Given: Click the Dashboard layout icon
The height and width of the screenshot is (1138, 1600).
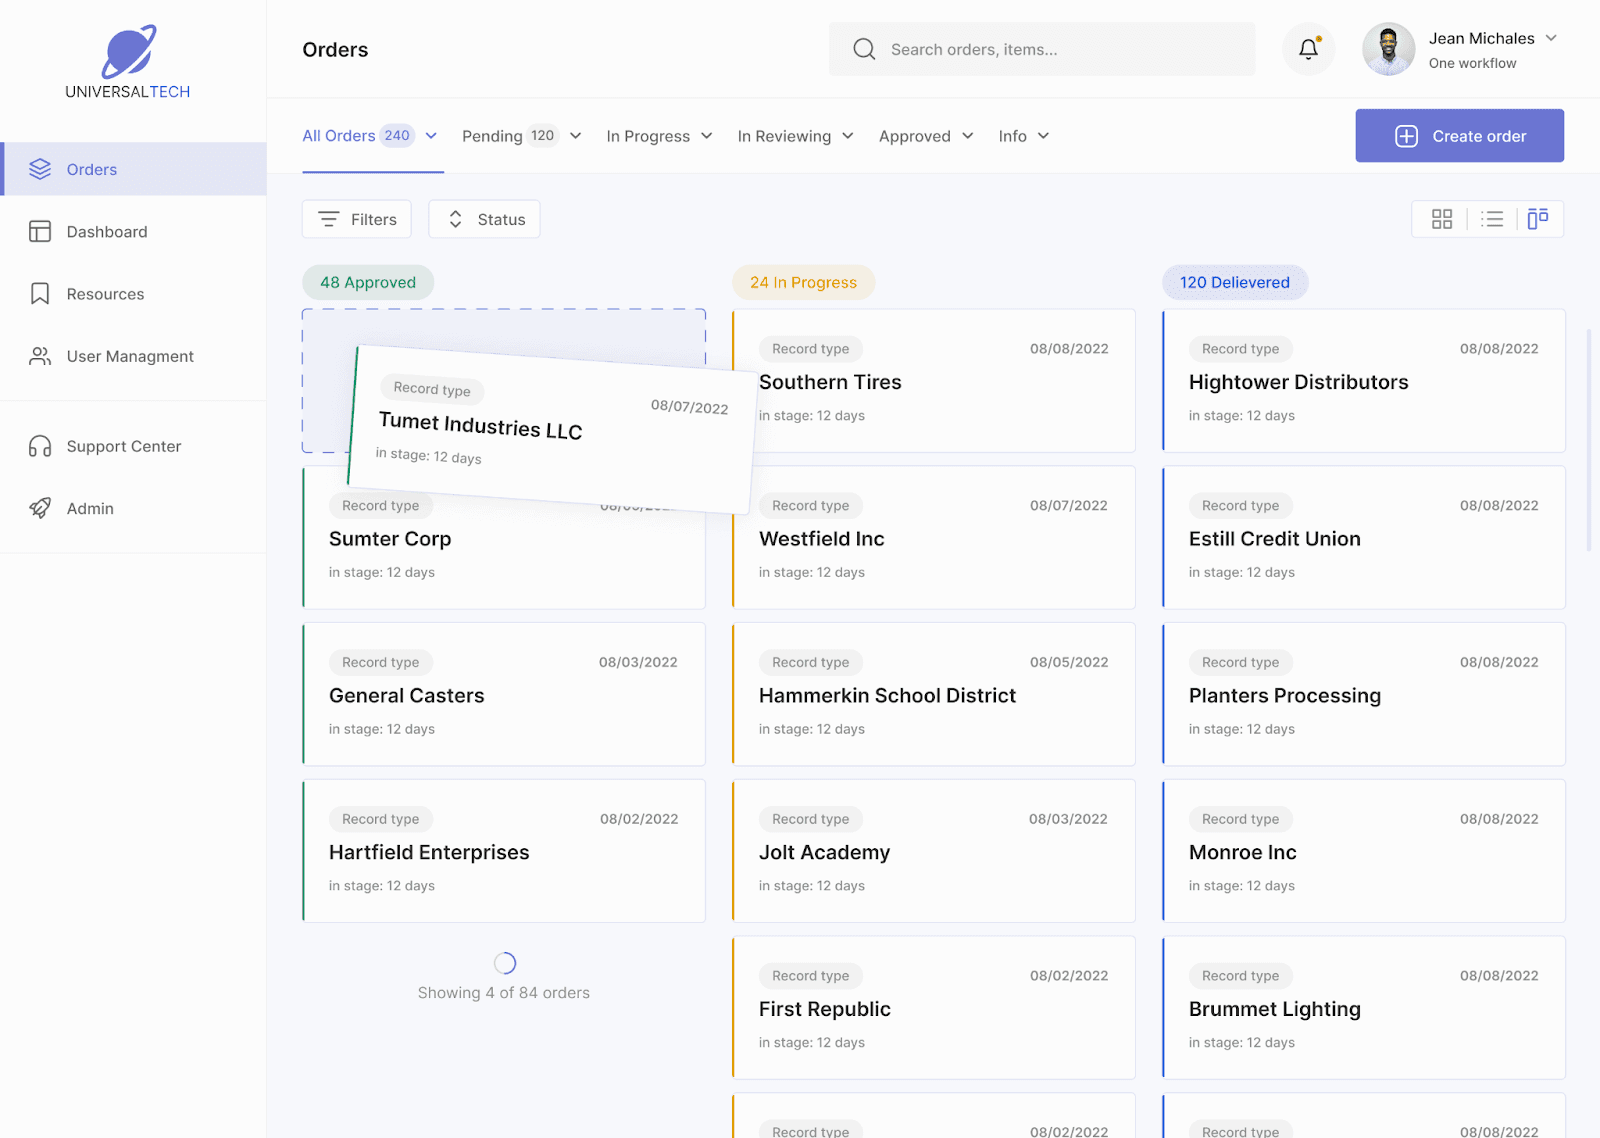Looking at the screenshot, I should pyautogui.click(x=40, y=232).
